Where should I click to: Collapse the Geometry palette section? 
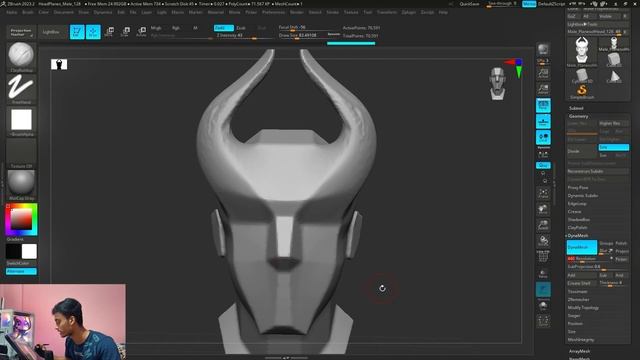coord(578,116)
